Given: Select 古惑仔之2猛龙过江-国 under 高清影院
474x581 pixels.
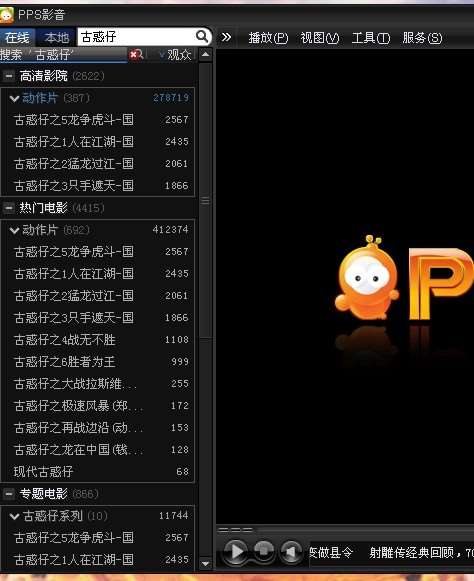Looking at the screenshot, I should [x=98, y=163].
